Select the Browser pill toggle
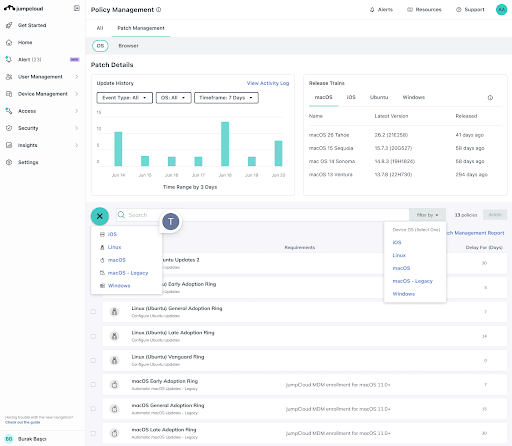512x446 pixels. (x=128, y=46)
